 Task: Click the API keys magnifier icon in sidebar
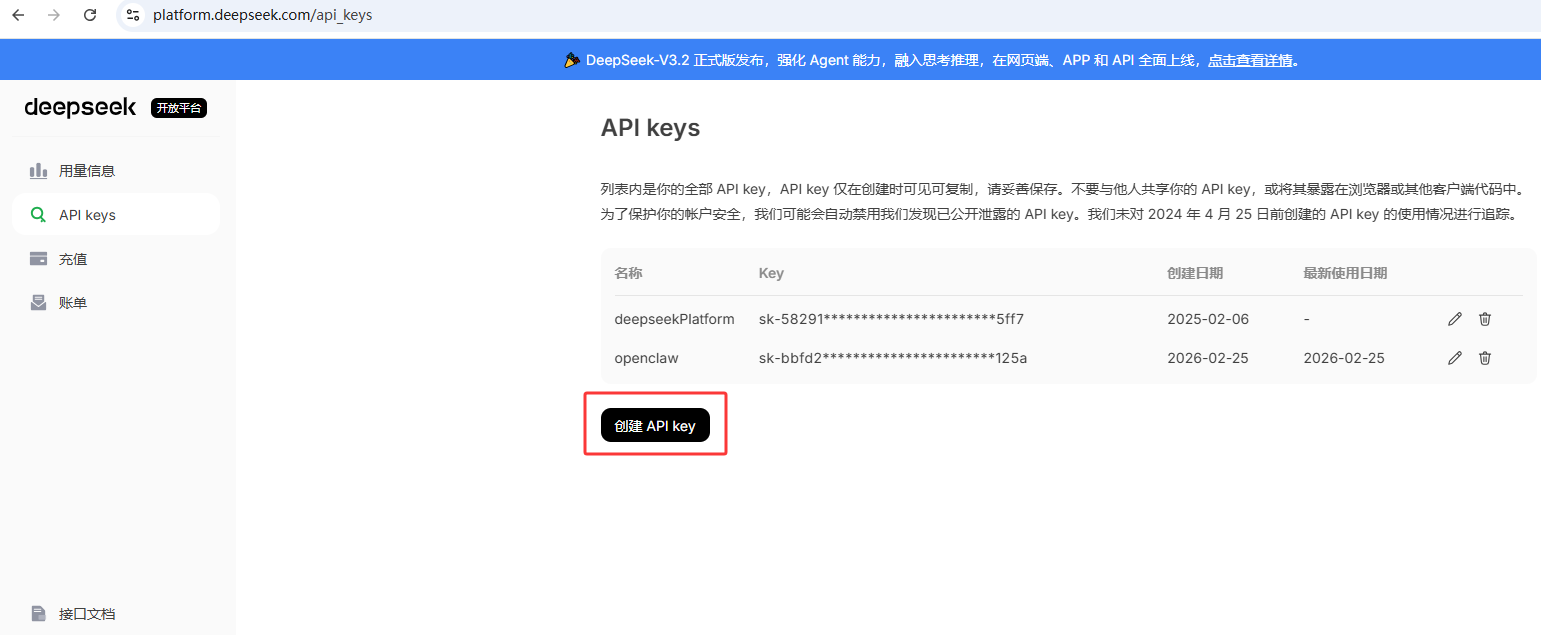coord(39,215)
